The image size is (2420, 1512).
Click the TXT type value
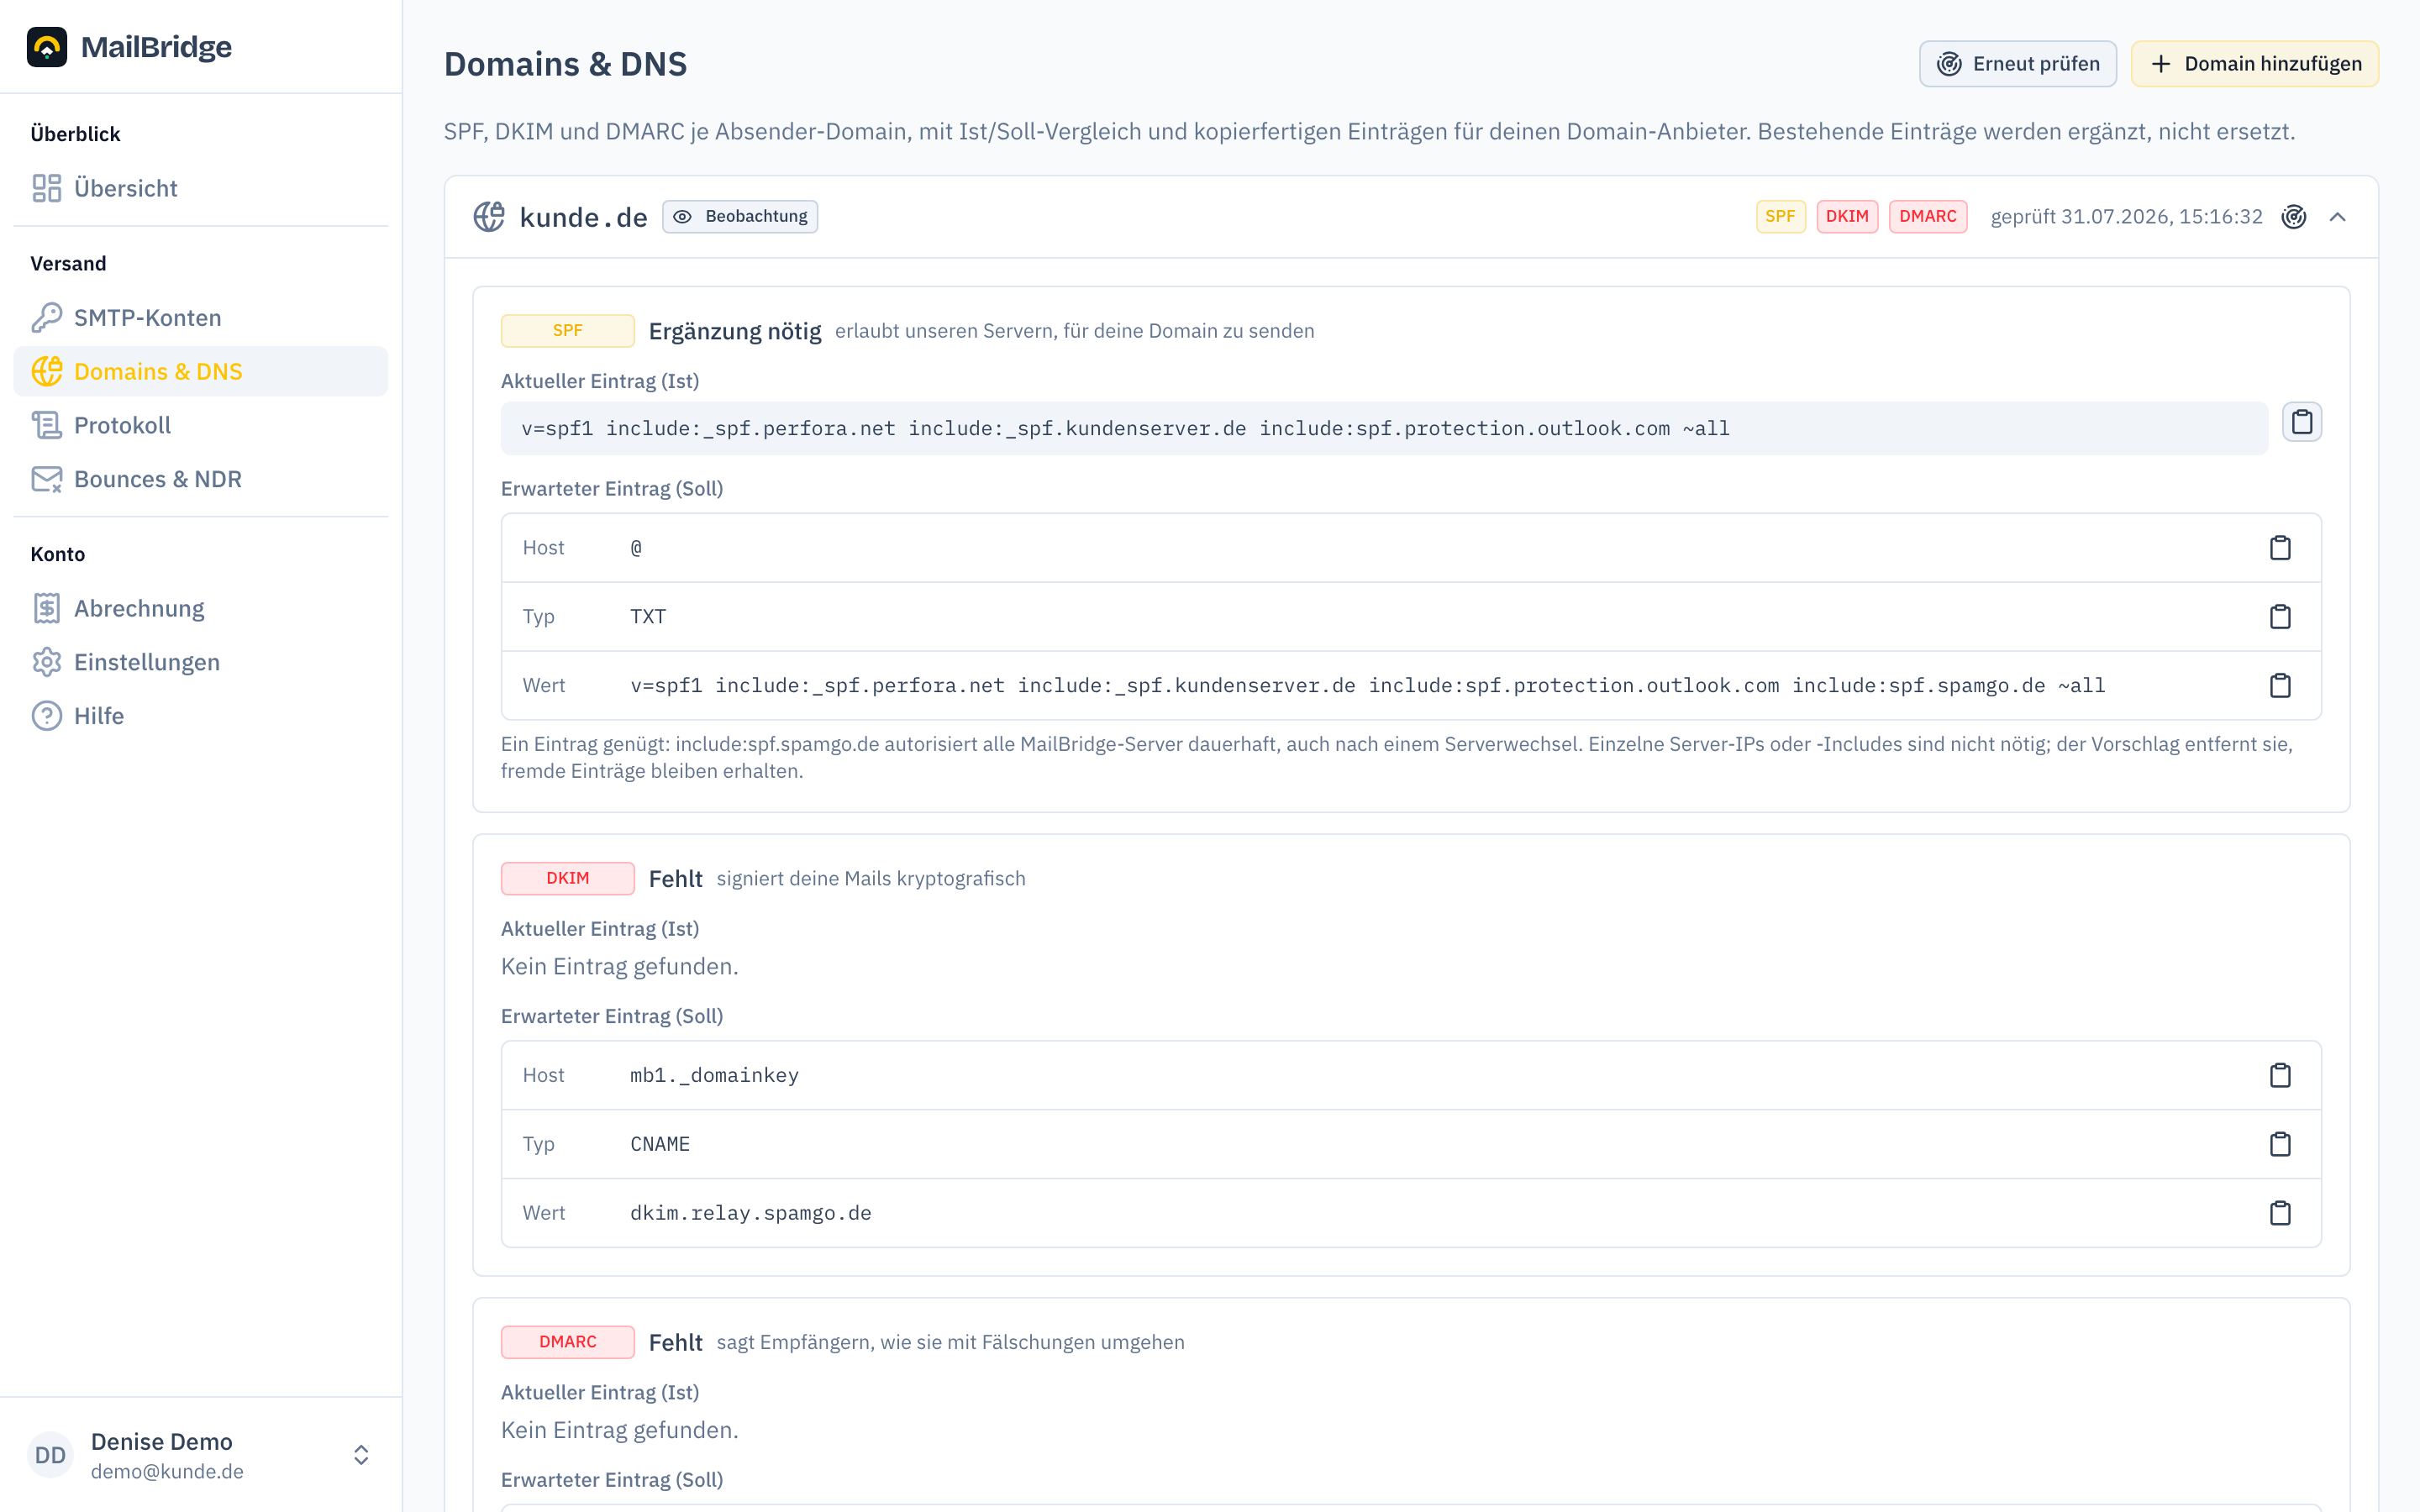tap(648, 616)
